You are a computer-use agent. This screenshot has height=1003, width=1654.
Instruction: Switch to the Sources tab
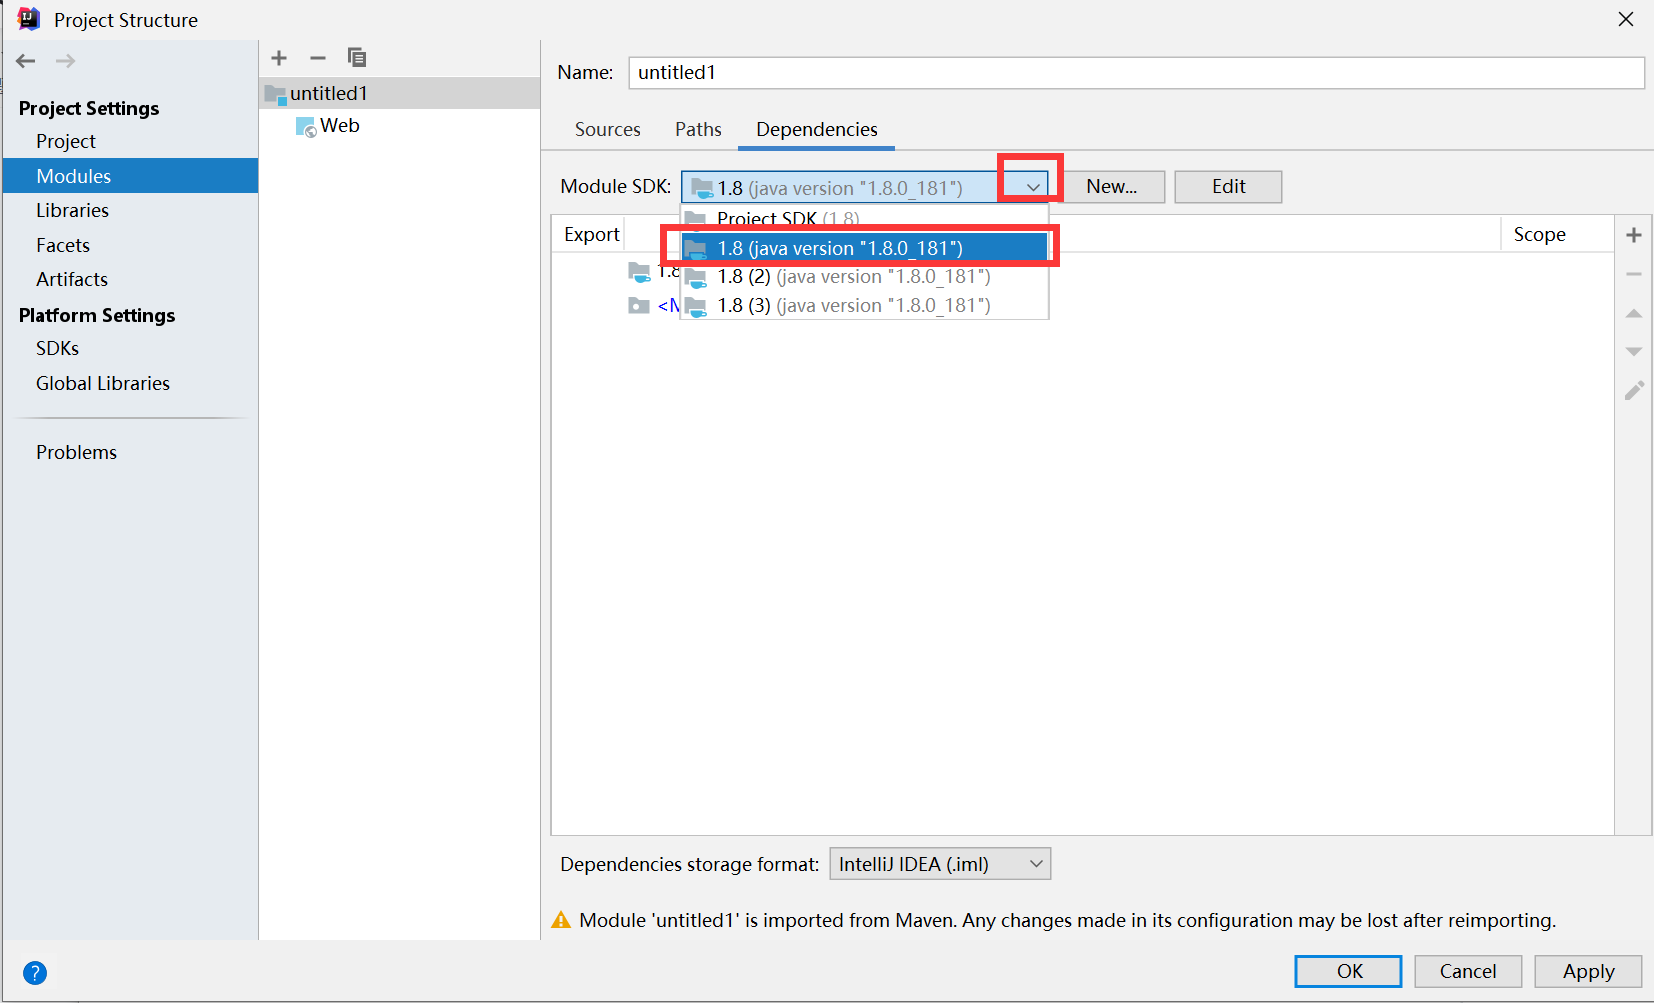(607, 129)
